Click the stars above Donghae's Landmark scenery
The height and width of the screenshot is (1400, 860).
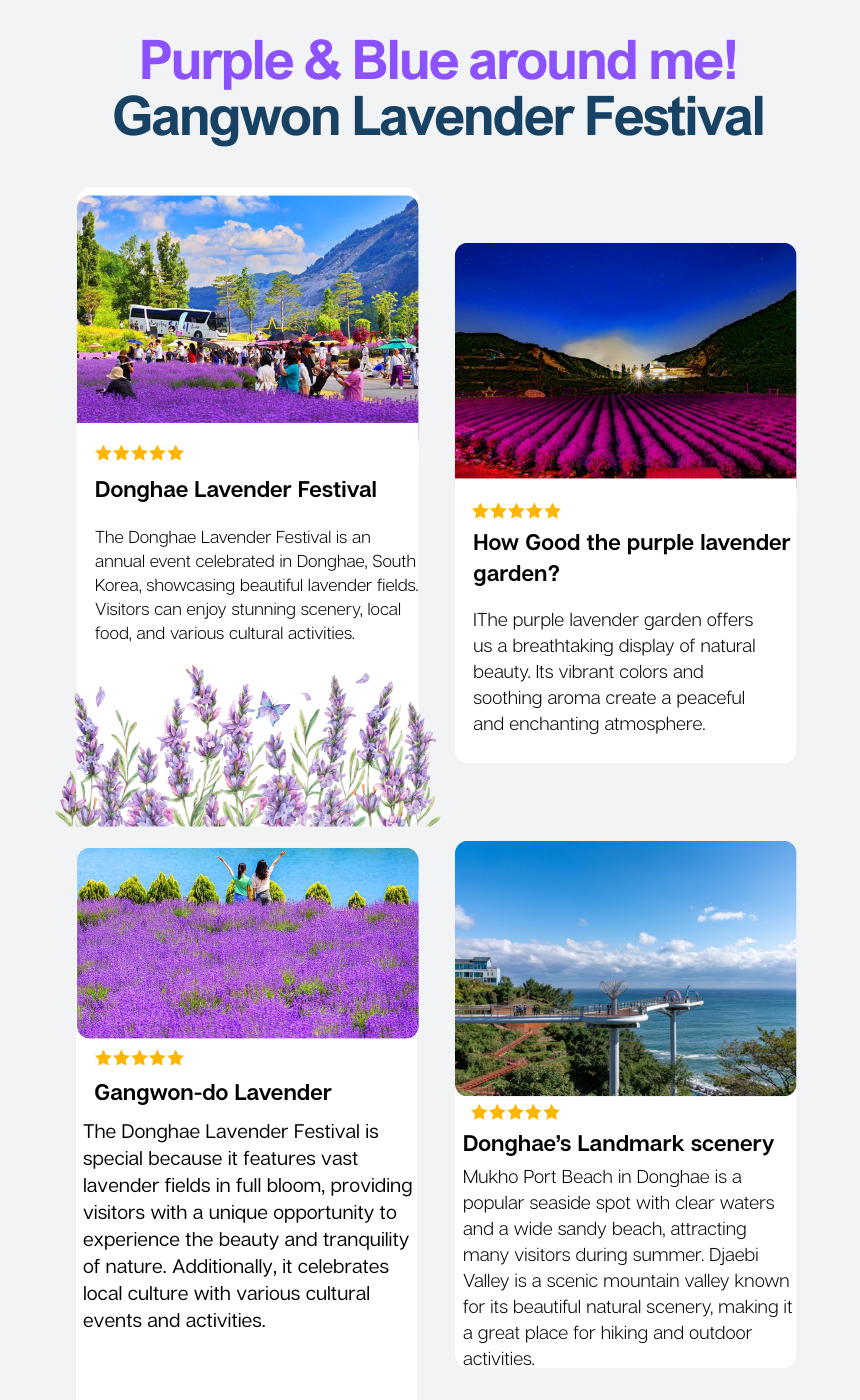tap(515, 1112)
